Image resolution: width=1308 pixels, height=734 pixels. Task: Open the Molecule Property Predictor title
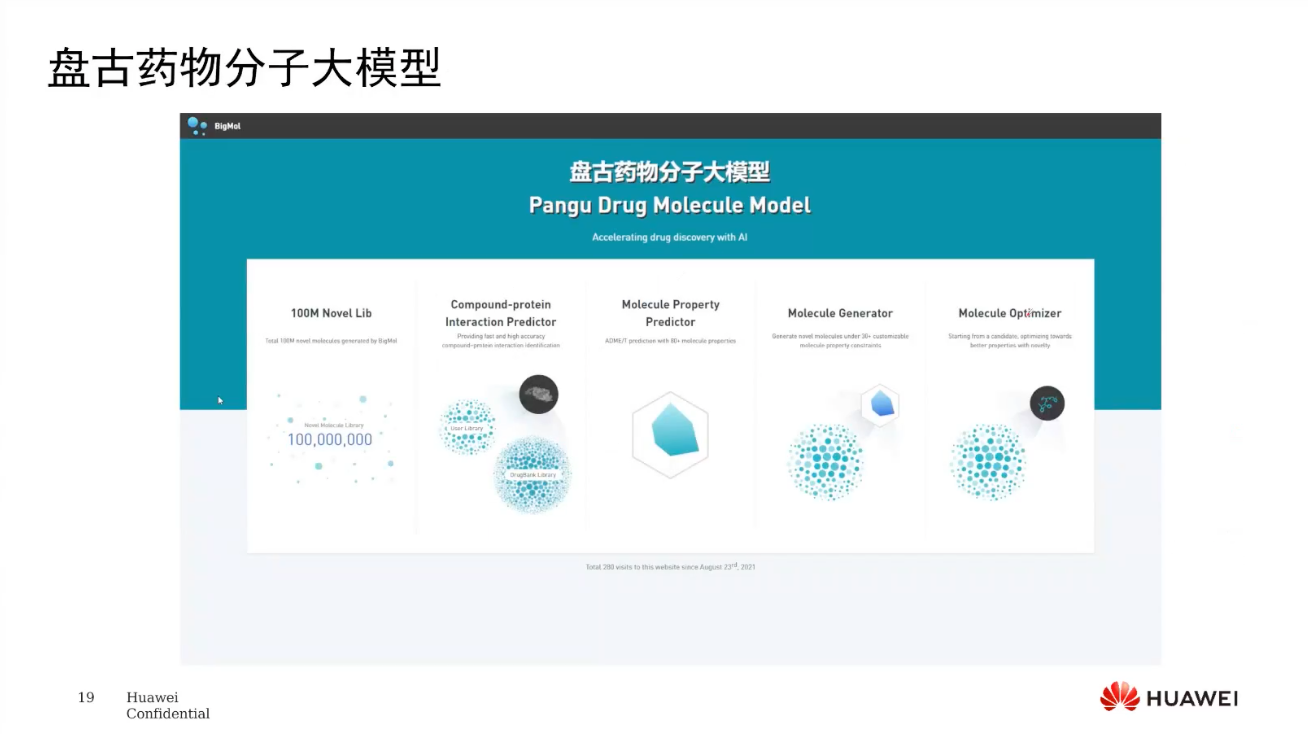(670, 313)
